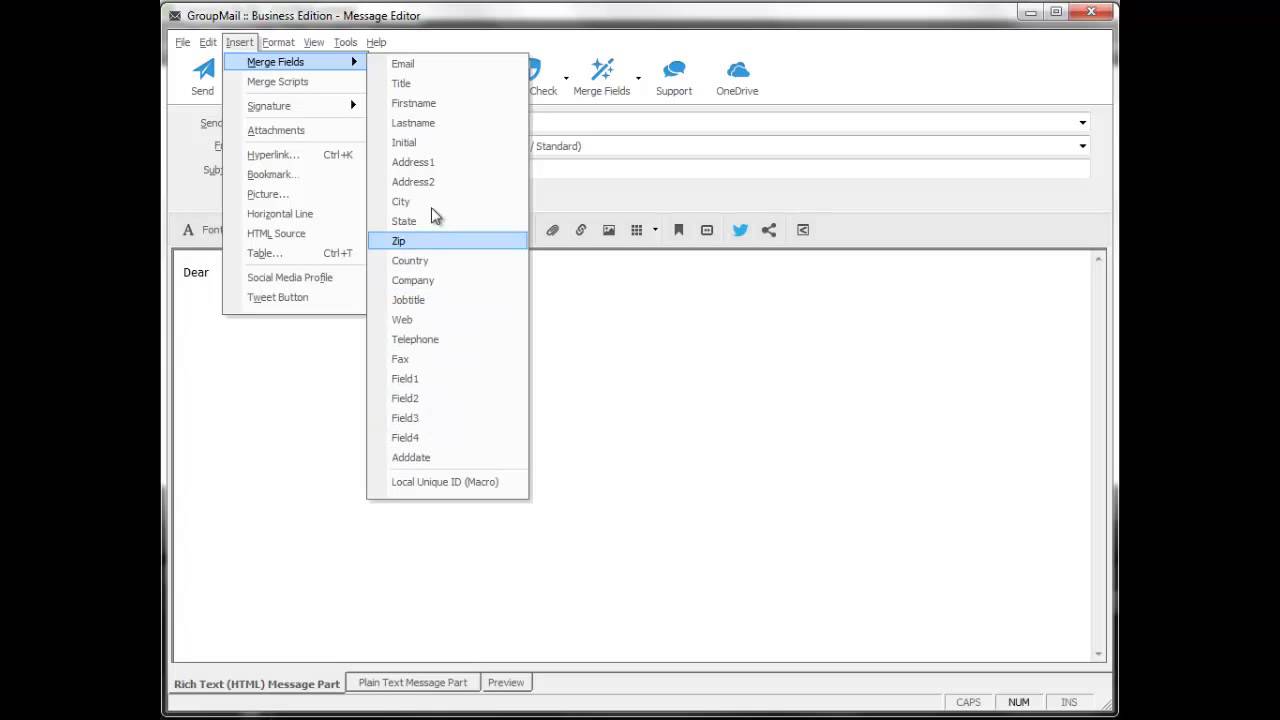Open the Edit menu
1280x720 pixels.
coord(208,42)
